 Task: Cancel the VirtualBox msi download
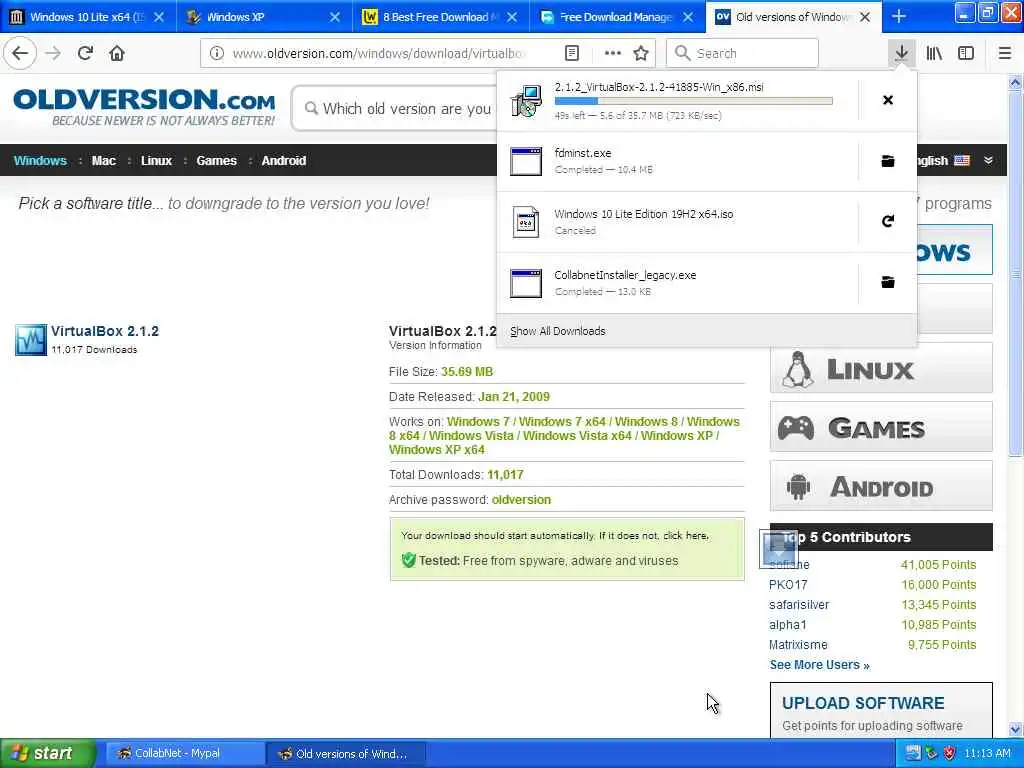pyautogui.click(x=888, y=100)
